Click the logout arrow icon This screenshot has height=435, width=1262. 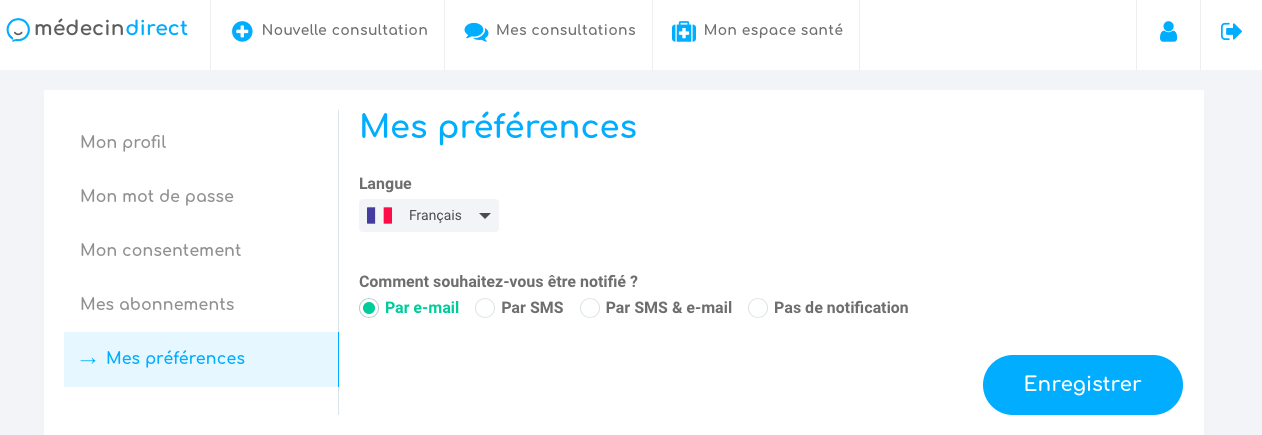tap(1231, 31)
